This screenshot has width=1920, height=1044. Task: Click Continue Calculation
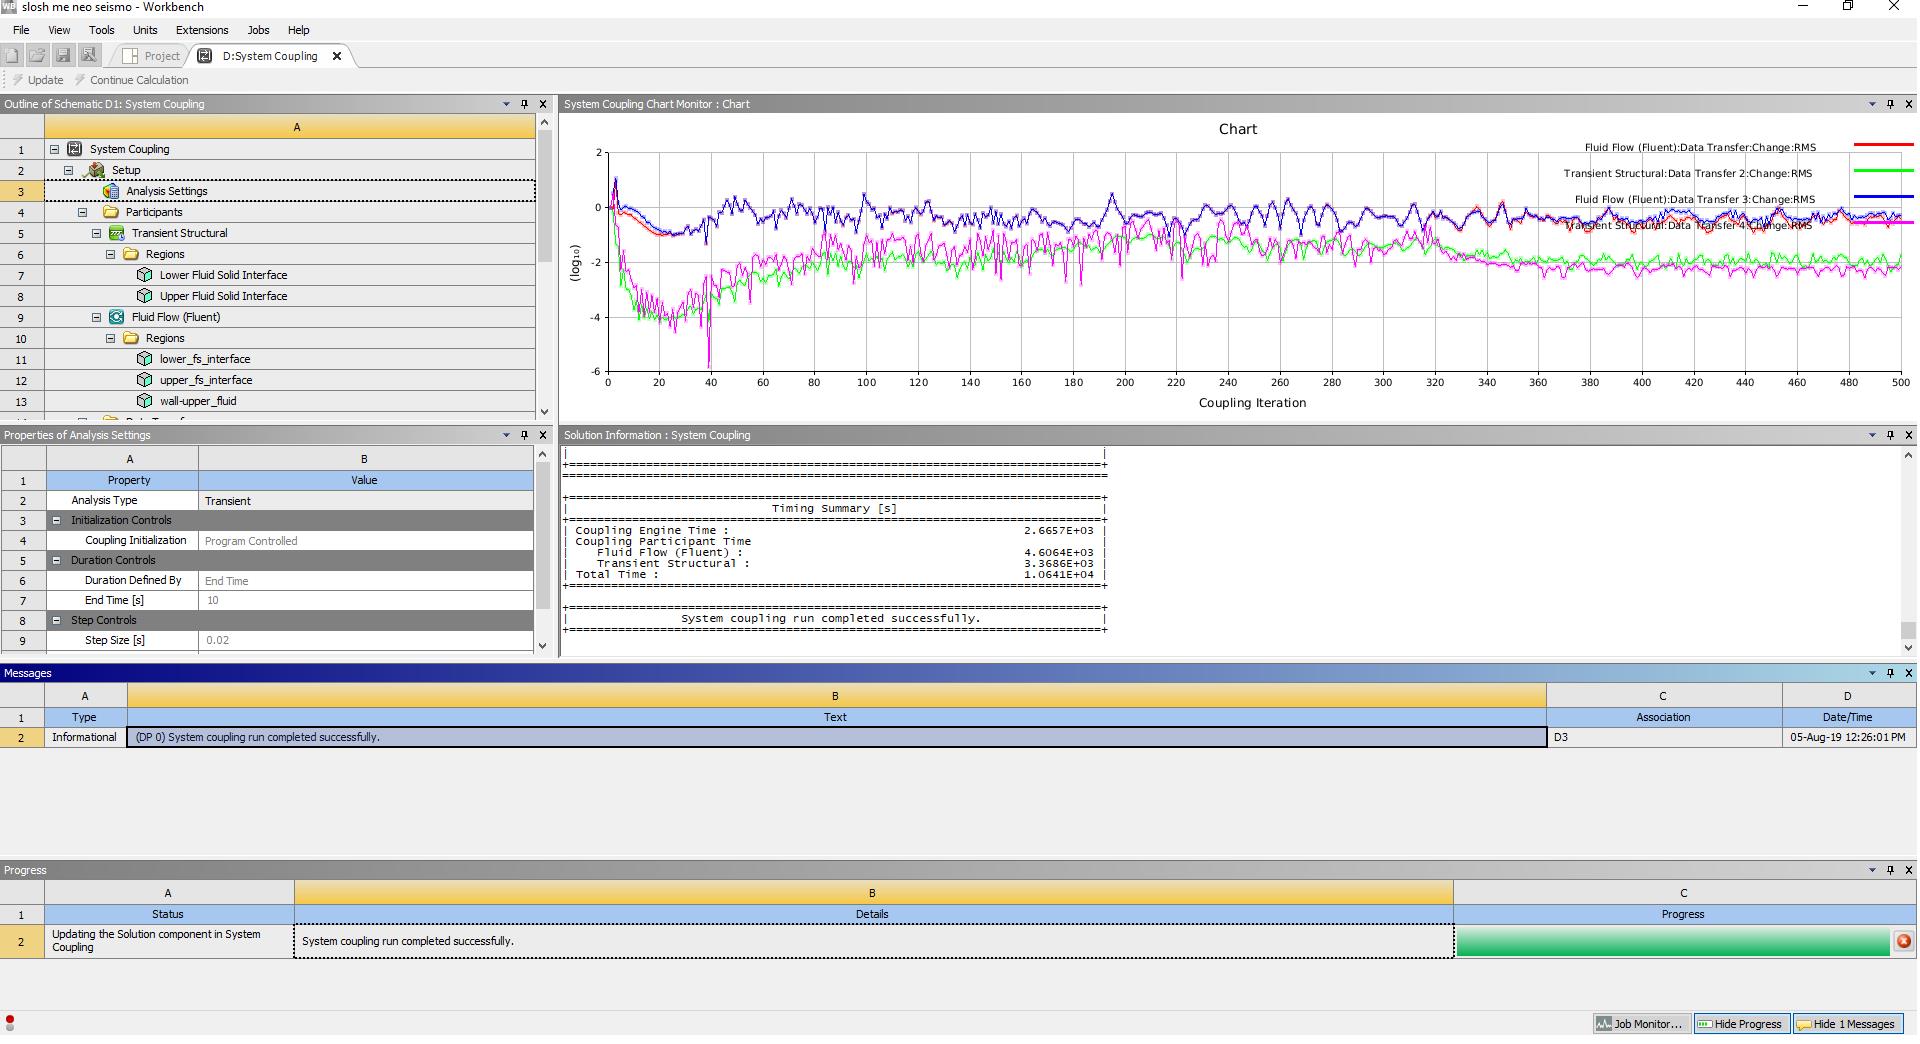[x=131, y=80]
